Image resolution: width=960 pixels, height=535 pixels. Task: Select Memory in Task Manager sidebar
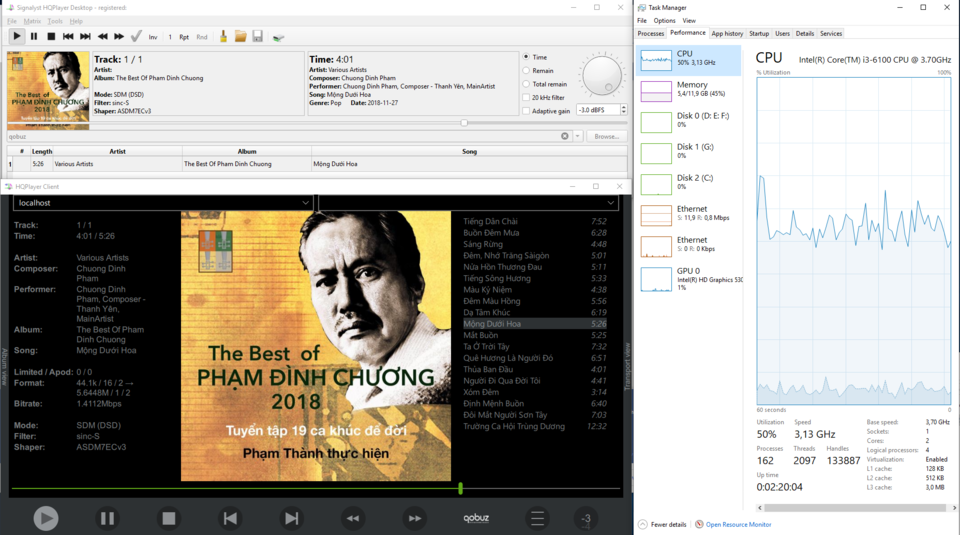(x=689, y=91)
